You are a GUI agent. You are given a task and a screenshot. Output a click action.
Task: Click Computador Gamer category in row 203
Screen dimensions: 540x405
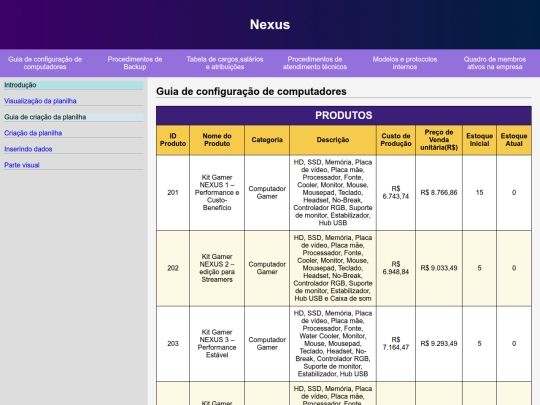pyautogui.click(x=267, y=343)
